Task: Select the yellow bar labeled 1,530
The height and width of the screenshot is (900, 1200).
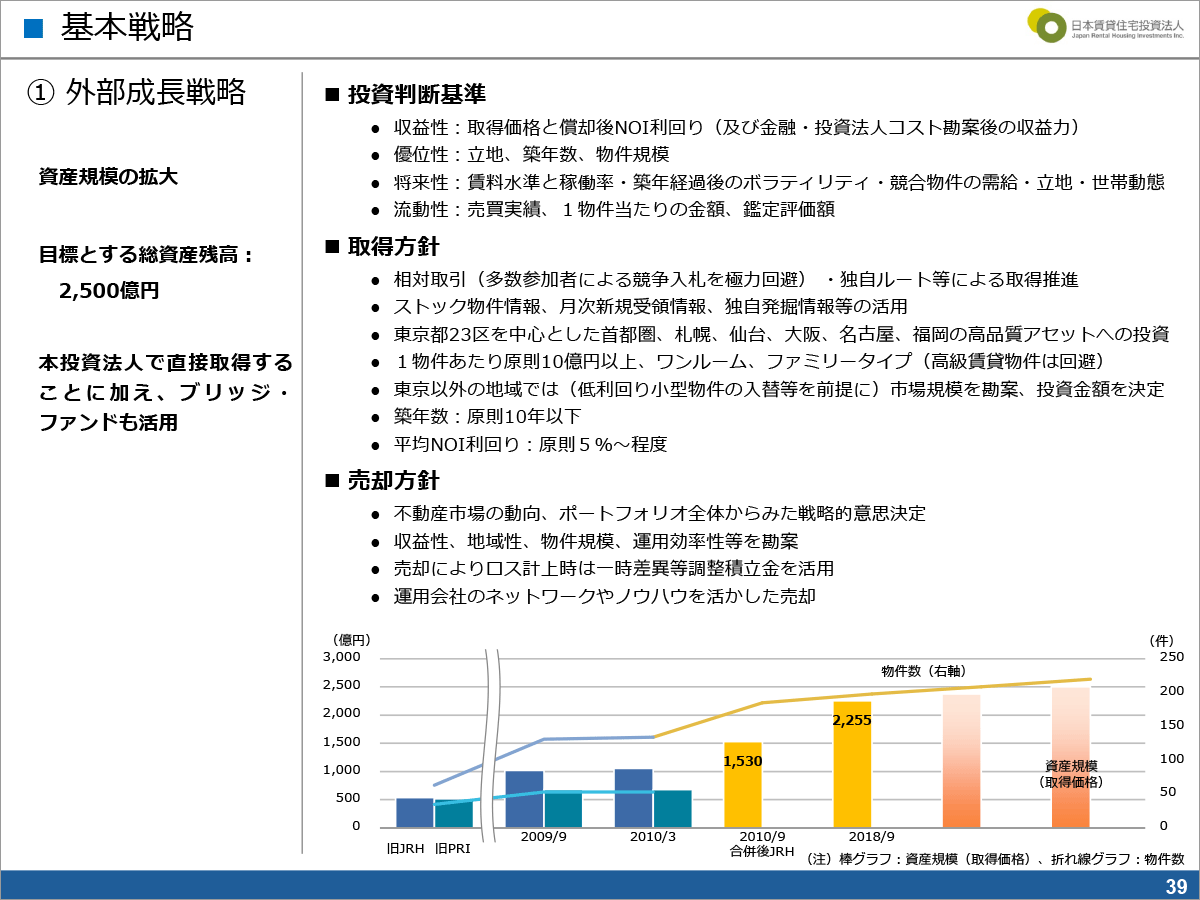Action: pos(742,785)
